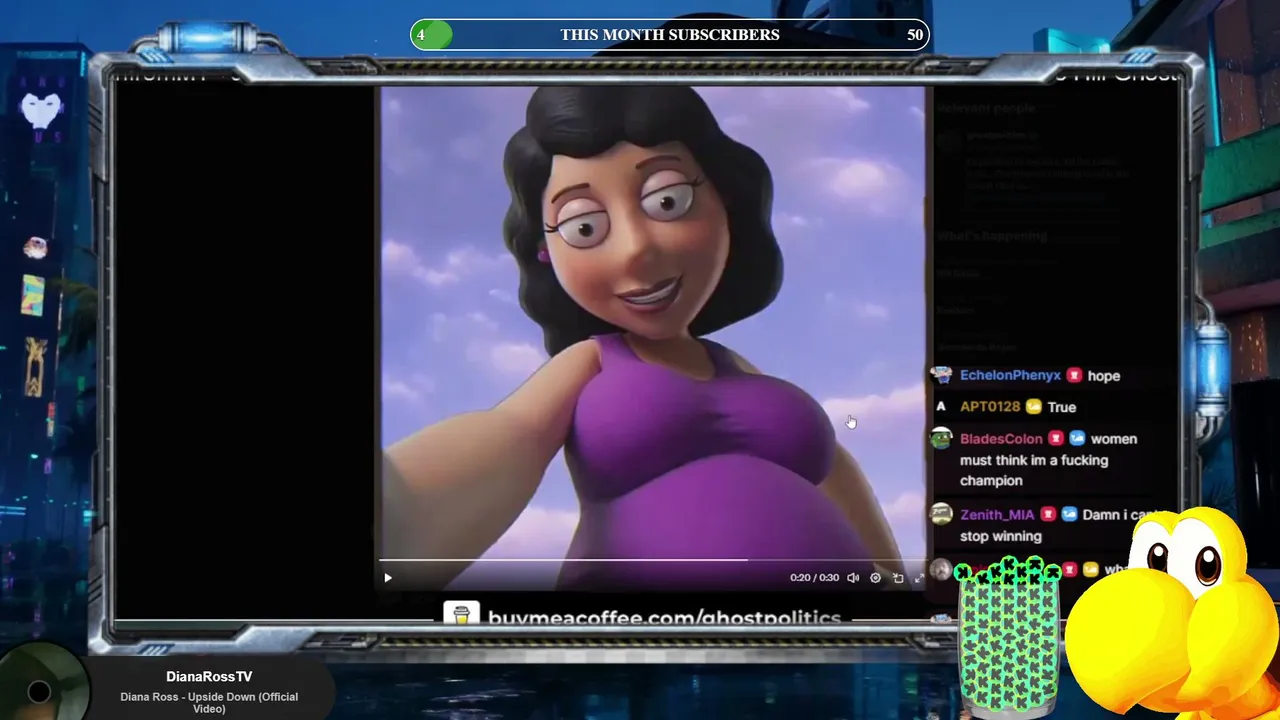The image size is (1280, 720).
Task: Open video settings gear icon
Action: [x=875, y=577]
